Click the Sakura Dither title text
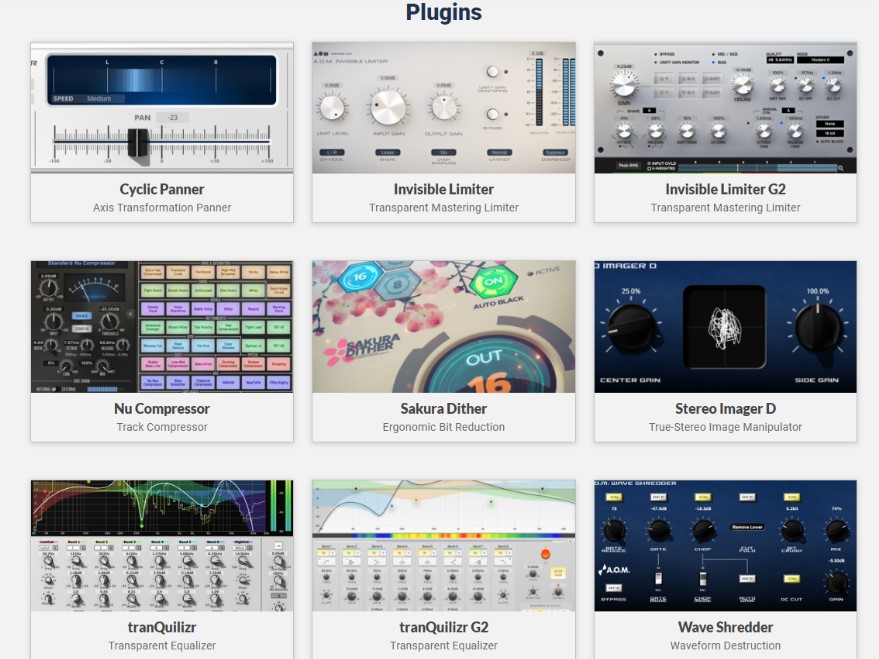This screenshot has height=659, width=879. pyautogui.click(x=443, y=408)
